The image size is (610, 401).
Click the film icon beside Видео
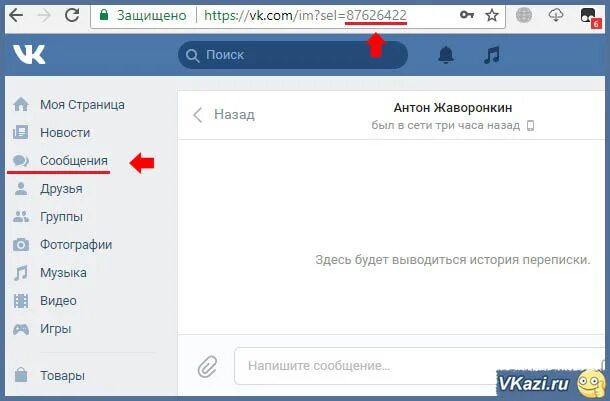21,301
